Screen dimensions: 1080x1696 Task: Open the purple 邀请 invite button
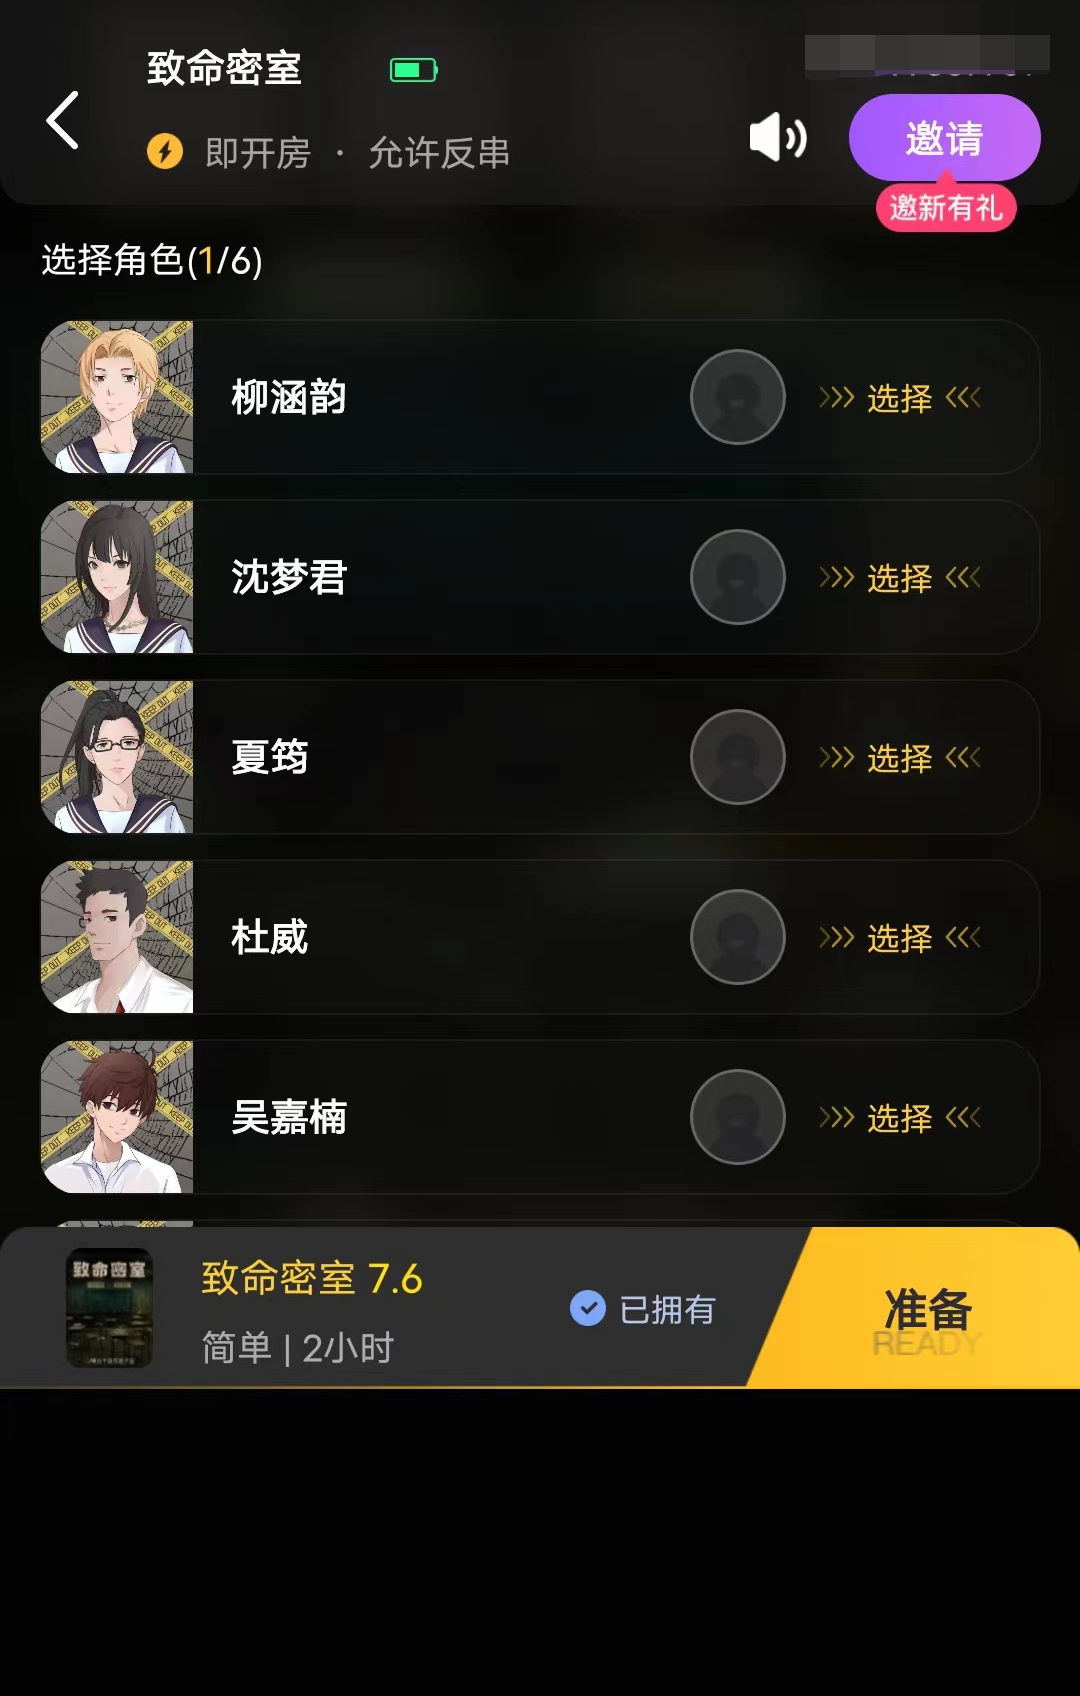(x=945, y=137)
